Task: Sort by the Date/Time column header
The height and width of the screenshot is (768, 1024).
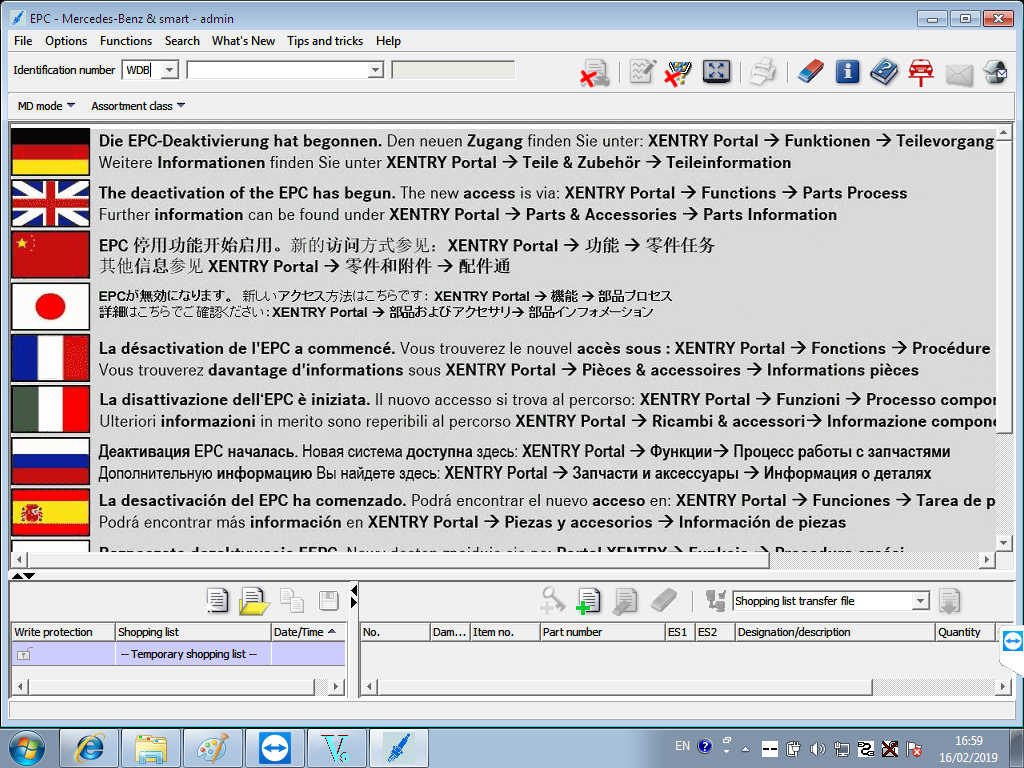Action: point(308,632)
